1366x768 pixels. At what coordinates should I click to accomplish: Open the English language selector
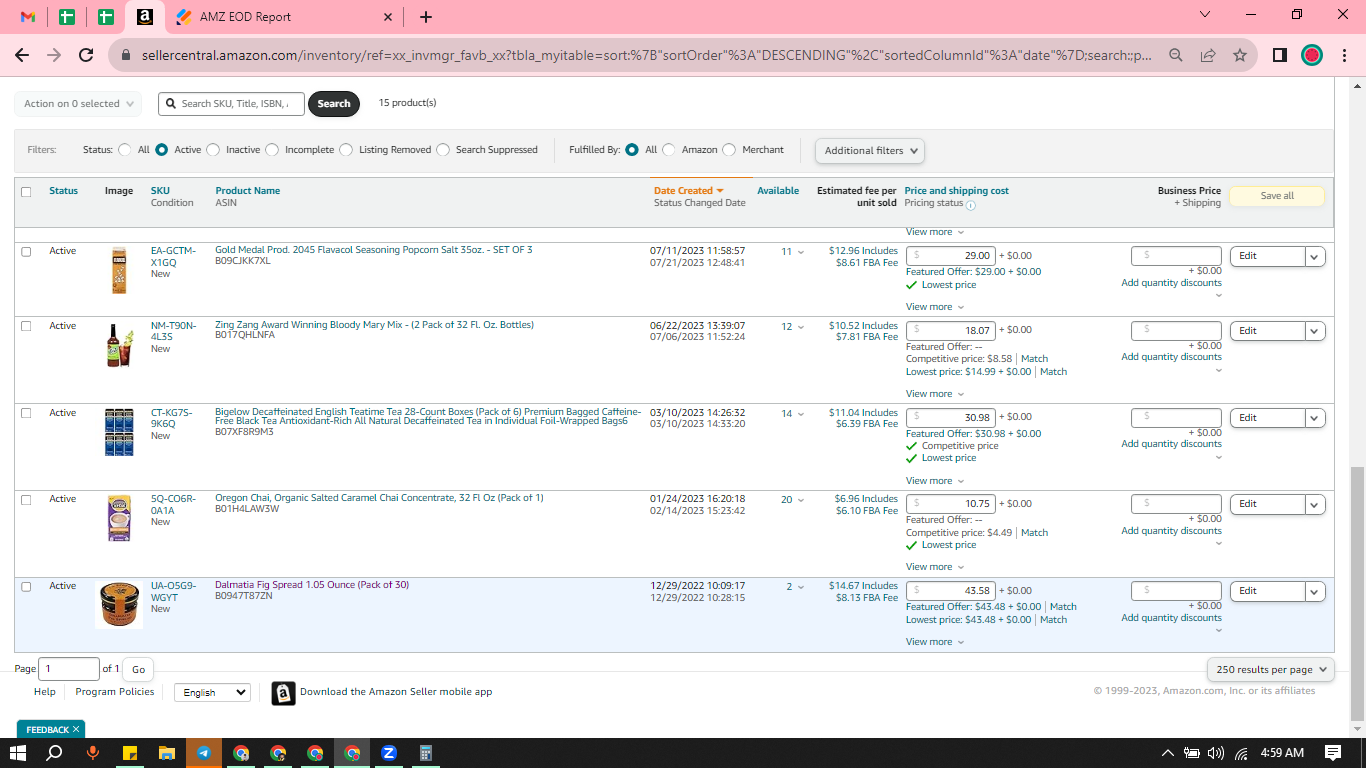[212, 692]
